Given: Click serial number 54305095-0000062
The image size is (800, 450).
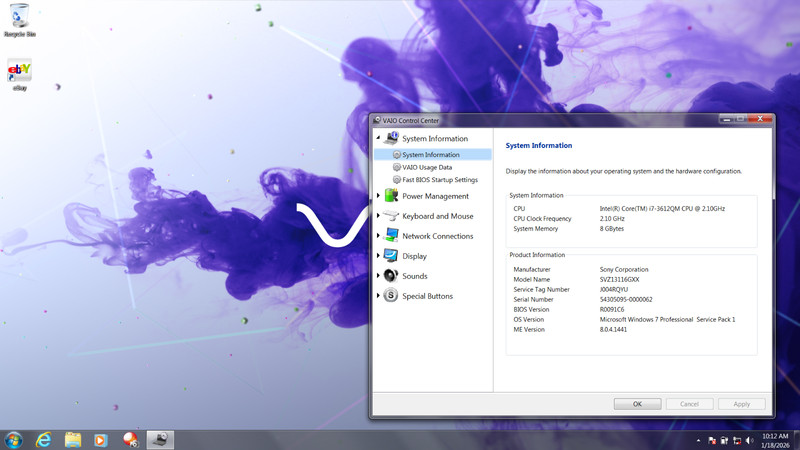Looking at the screenshot, I should coord(626,299).
